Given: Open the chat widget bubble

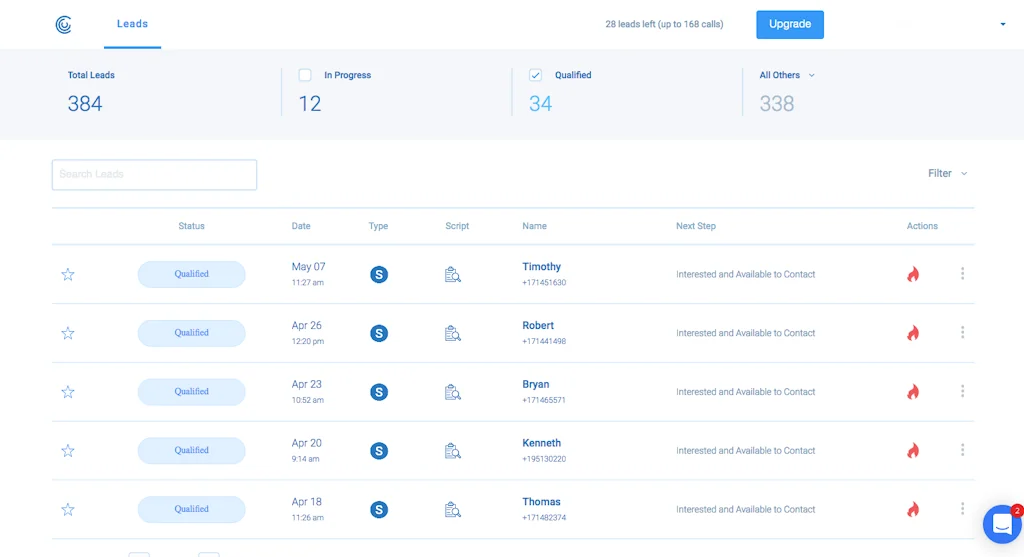Looking at the screenshot, I should click(x=1000, y=524).
